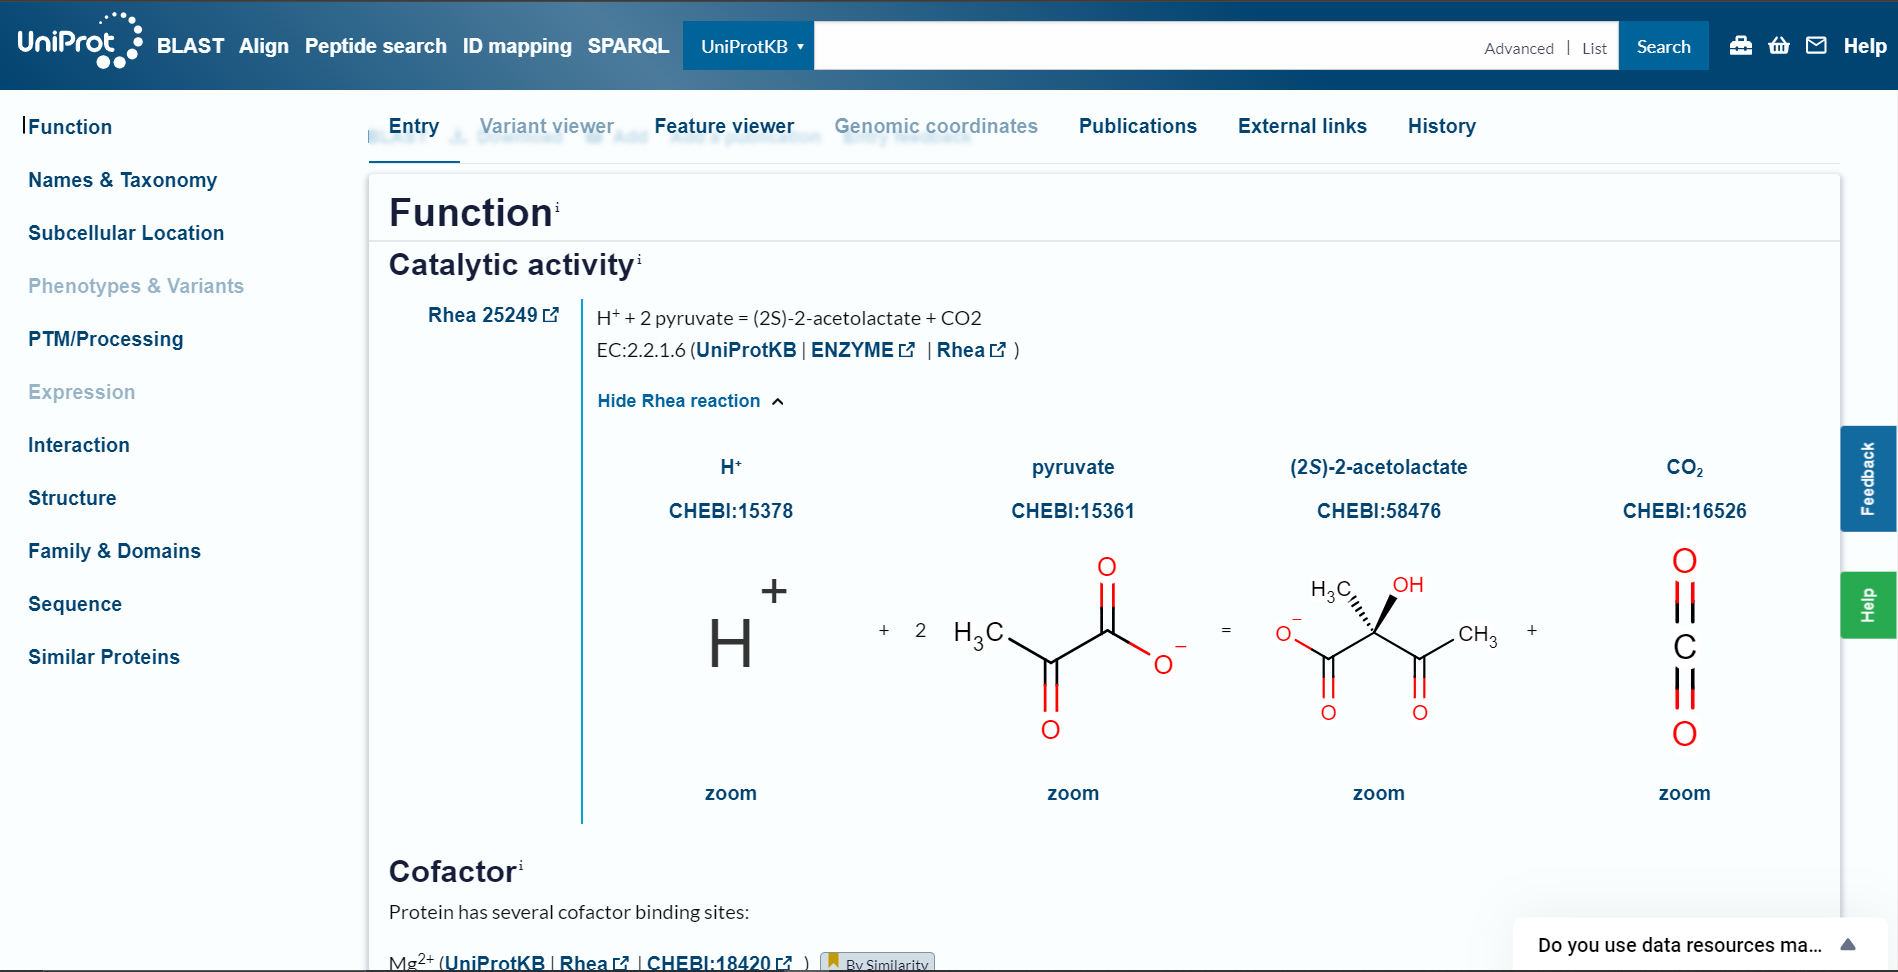Go to Structure section
This screenshot has height=972, width=1898.
click(72, 498)
